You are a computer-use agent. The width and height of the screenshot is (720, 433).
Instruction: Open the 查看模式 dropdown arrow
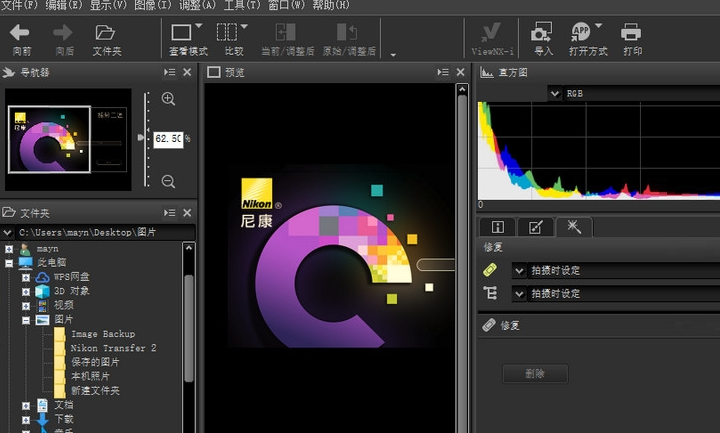pyautogui.click(x=199, y=26)
